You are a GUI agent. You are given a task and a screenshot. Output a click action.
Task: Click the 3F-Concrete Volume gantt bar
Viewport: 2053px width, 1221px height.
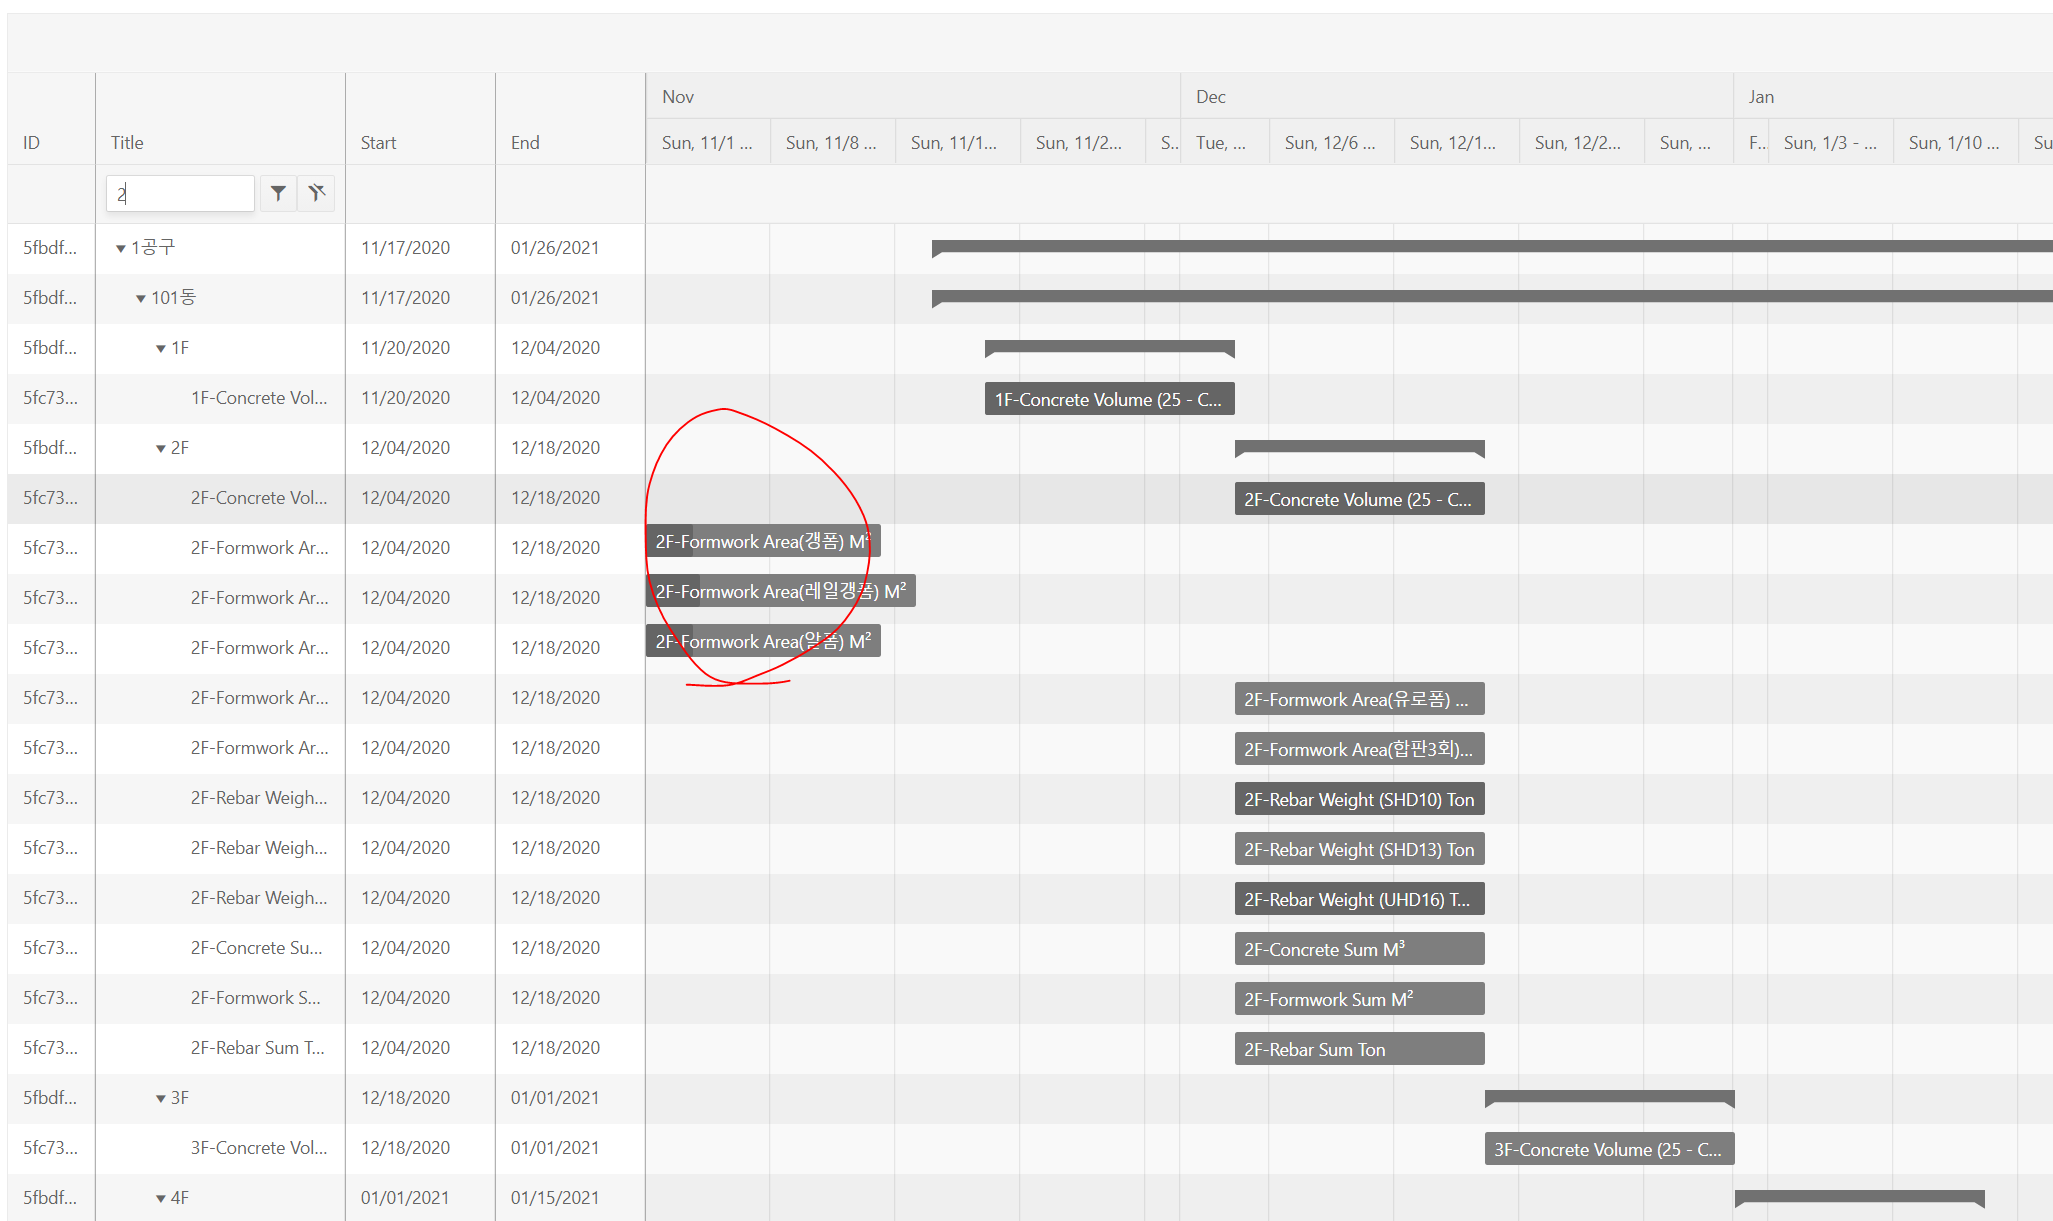point(1608,1149)
